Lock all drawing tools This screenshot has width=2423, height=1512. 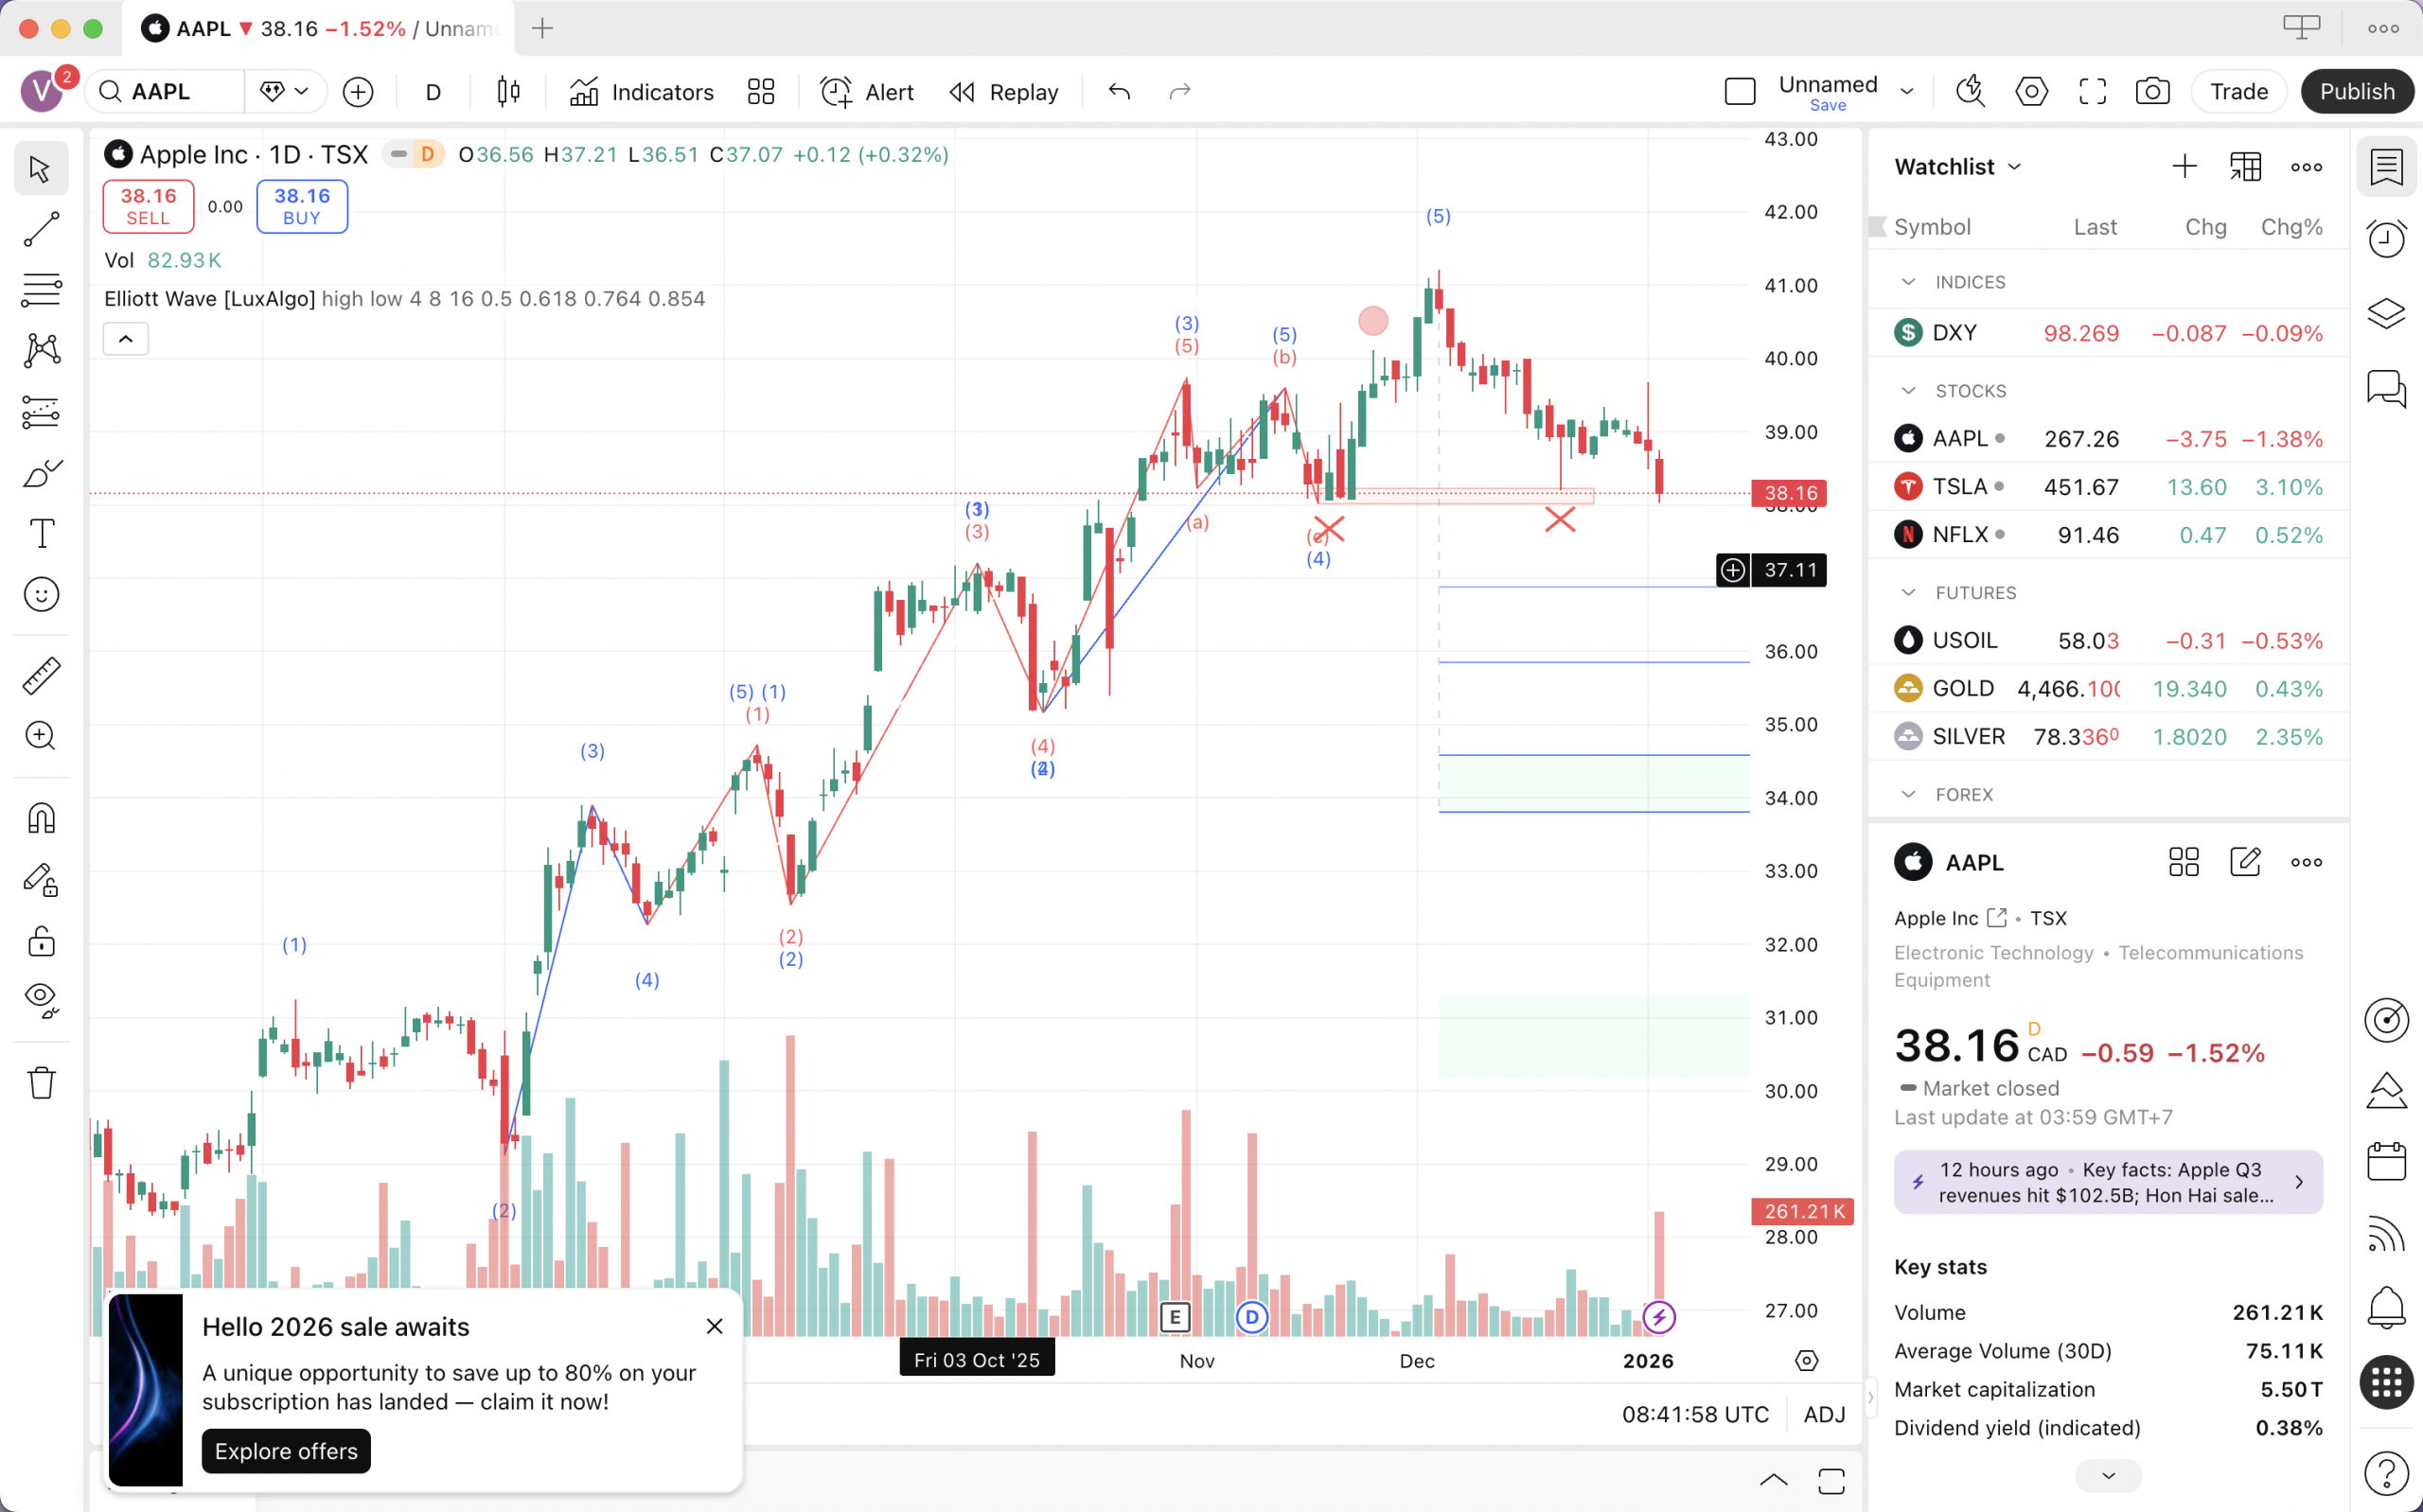coord(41,941)
